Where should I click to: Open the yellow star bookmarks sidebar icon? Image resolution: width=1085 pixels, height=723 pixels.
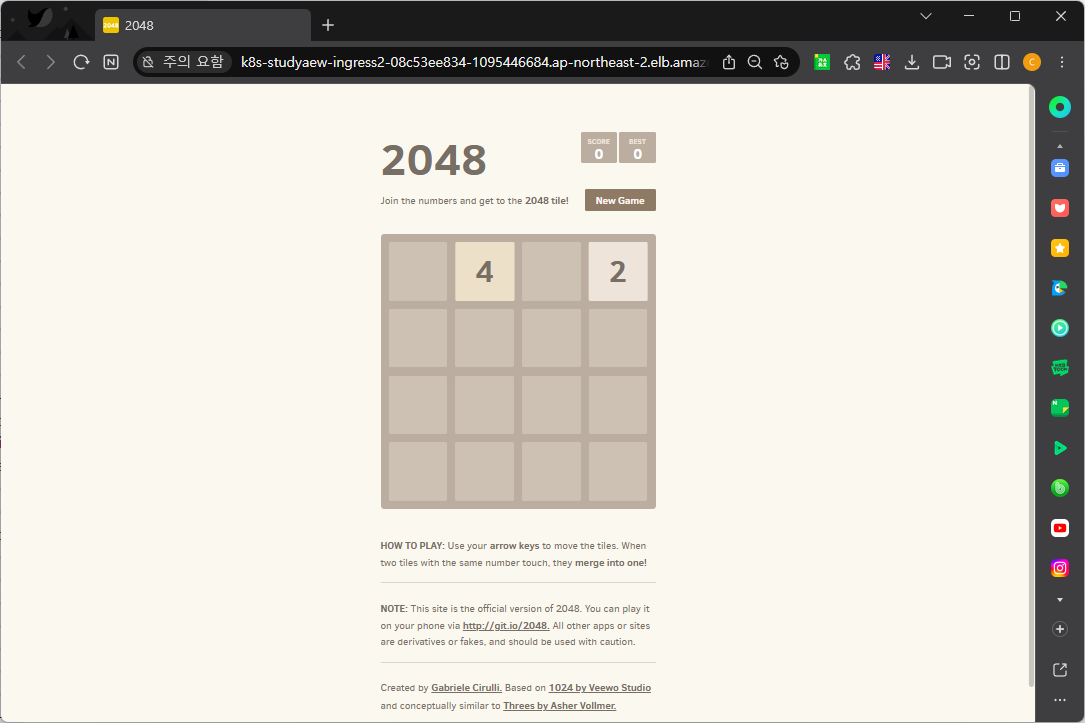pos(1059,248)
